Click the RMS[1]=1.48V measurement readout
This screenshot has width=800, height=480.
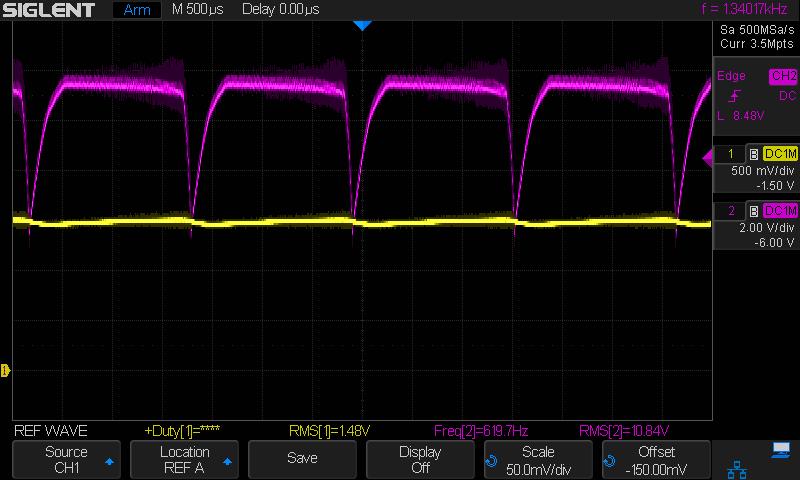coord(329,431)
